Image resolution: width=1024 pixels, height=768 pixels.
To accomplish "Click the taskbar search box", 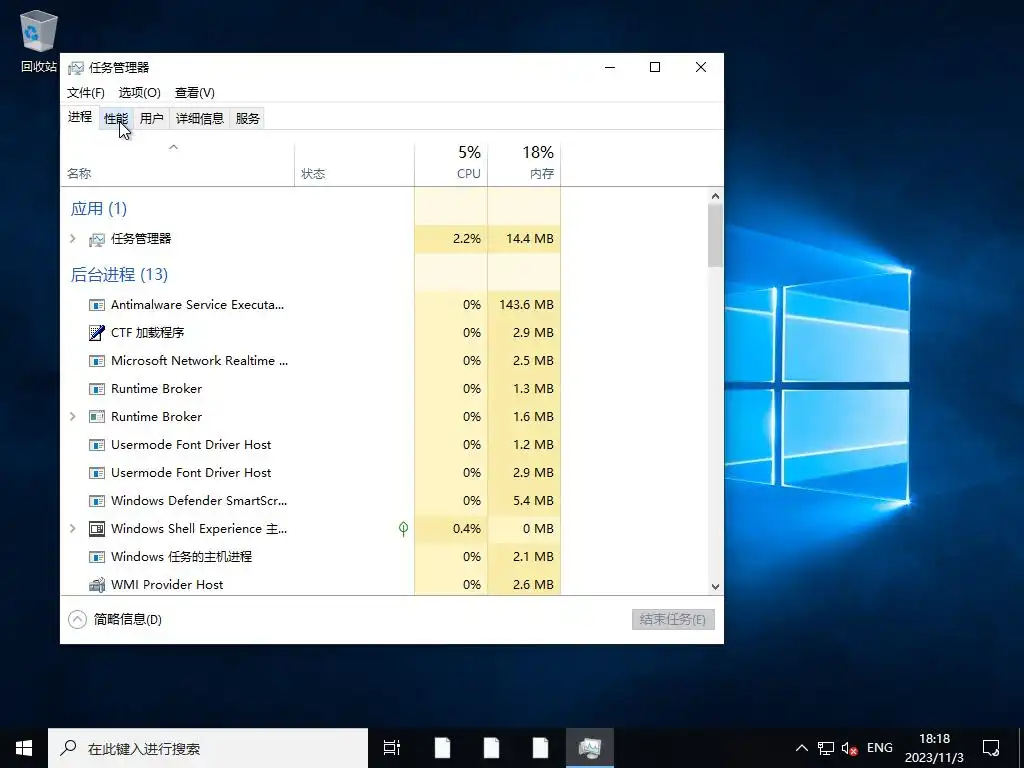I will click(208, 748).
